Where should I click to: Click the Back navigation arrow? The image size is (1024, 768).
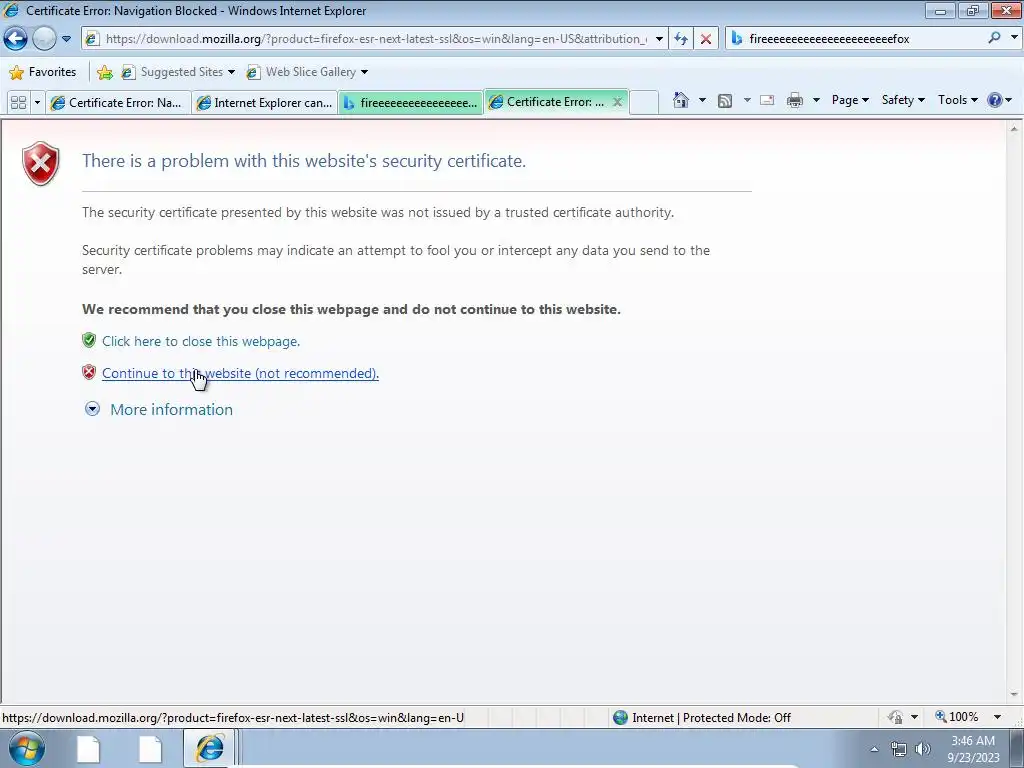tap(16, 39)
